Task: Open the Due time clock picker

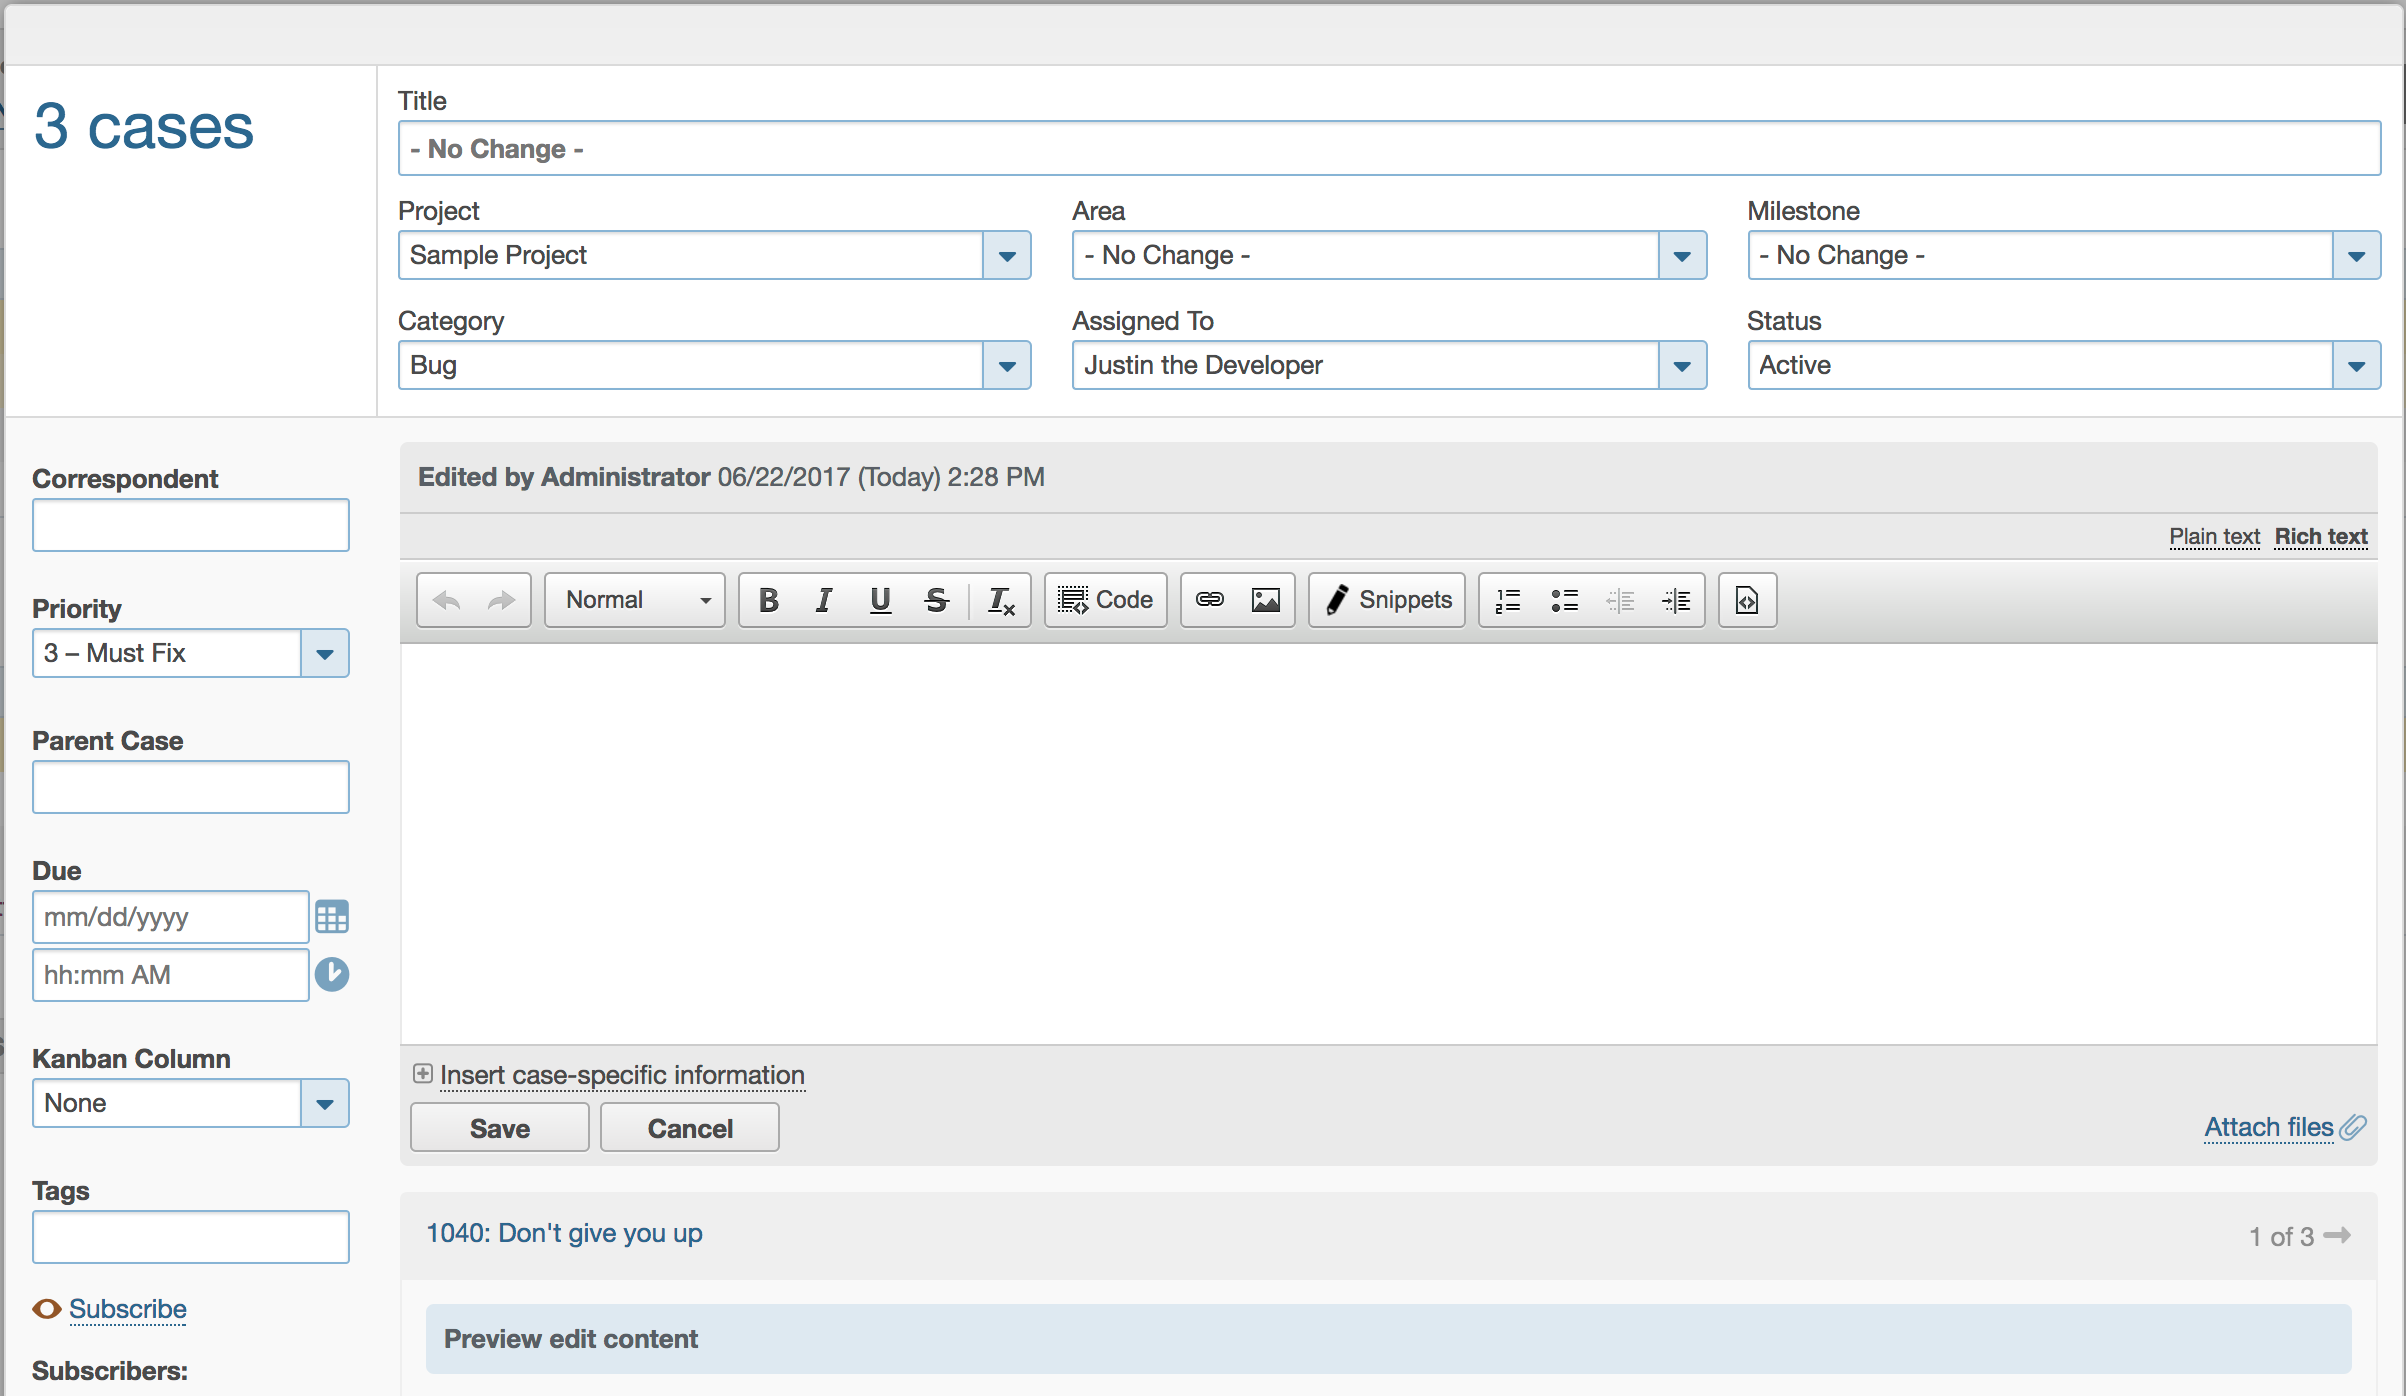Action: click(x=332, y=974)
